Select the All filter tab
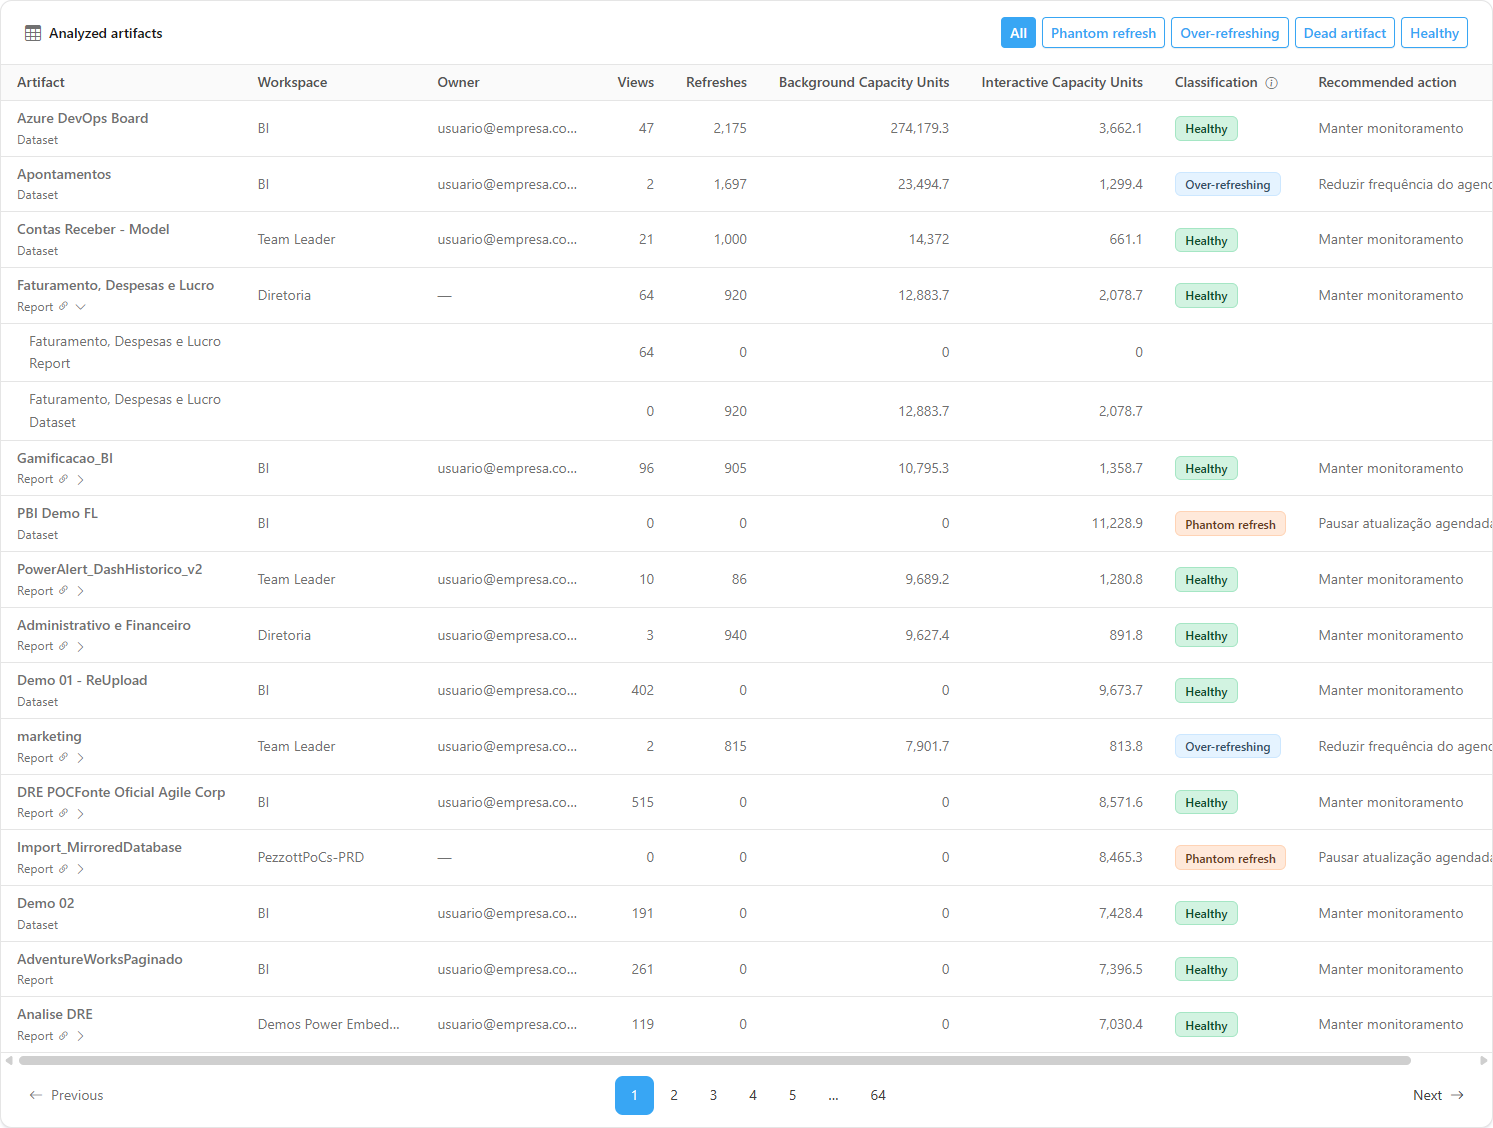 [1018, 33]
